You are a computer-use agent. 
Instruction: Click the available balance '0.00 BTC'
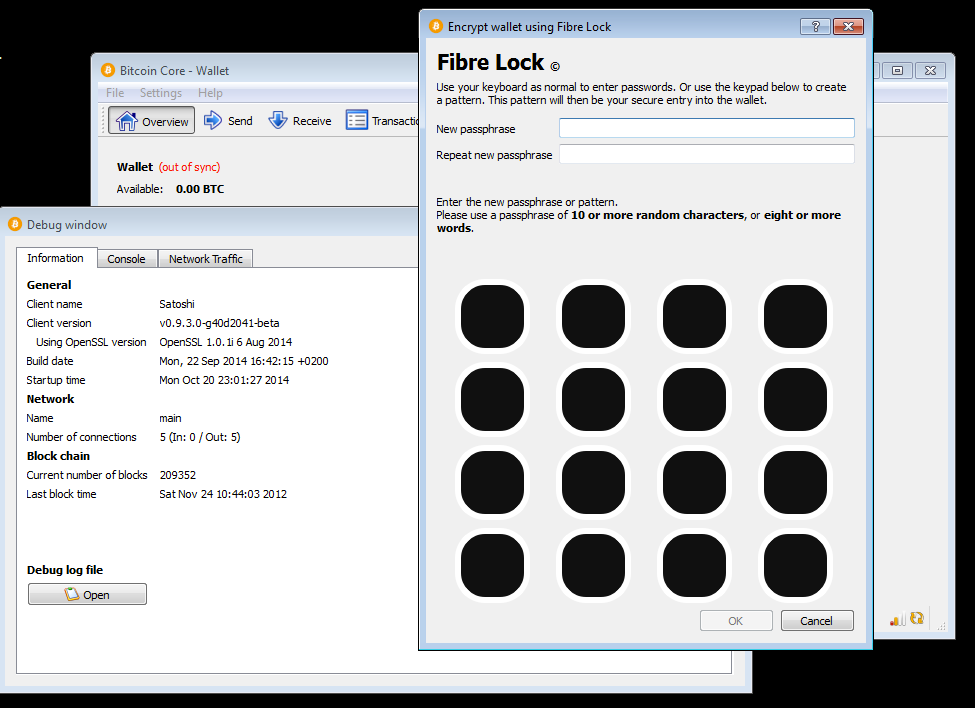[x=200, y=189]
